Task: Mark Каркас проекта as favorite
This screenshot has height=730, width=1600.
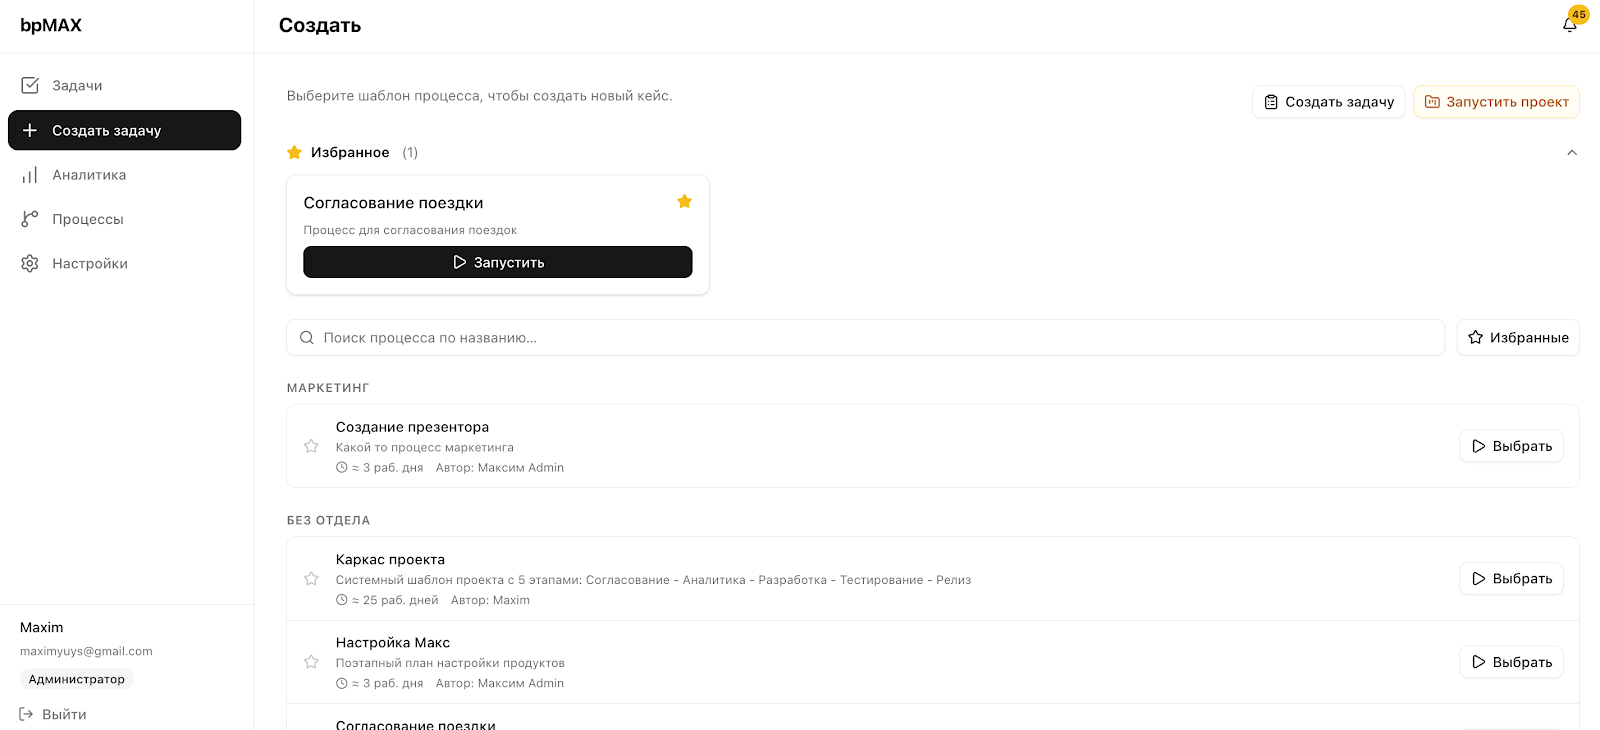Action: [311, 579]
